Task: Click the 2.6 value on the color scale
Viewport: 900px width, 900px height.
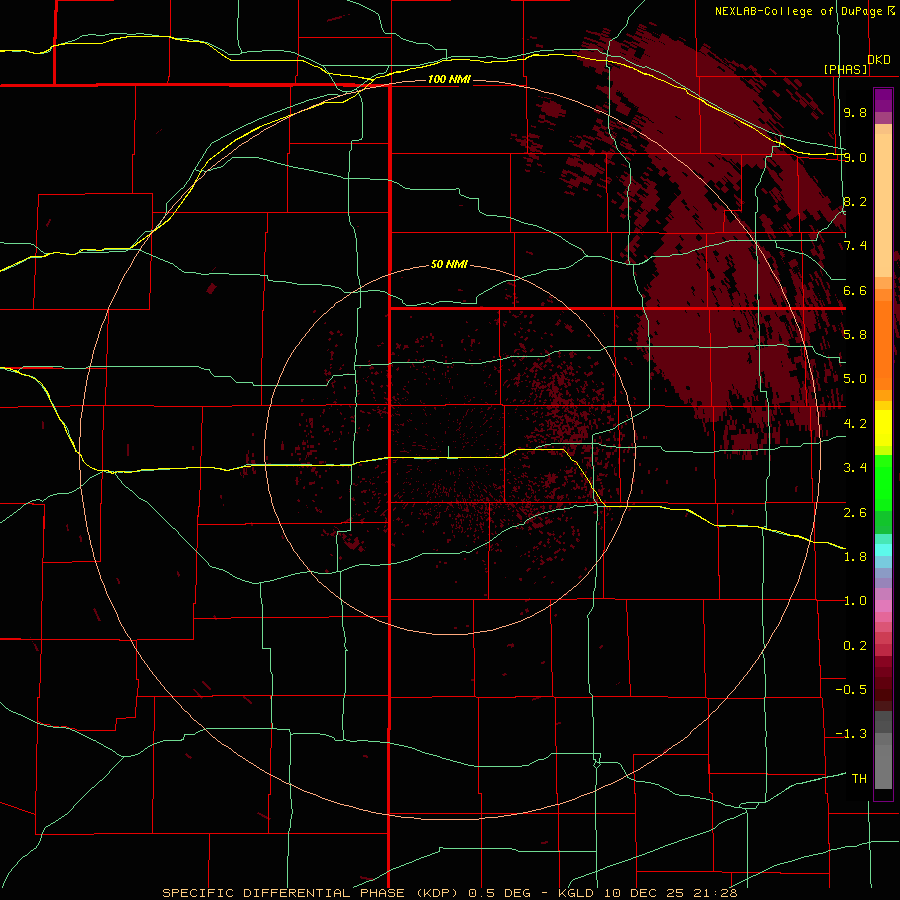Action: 855,512
